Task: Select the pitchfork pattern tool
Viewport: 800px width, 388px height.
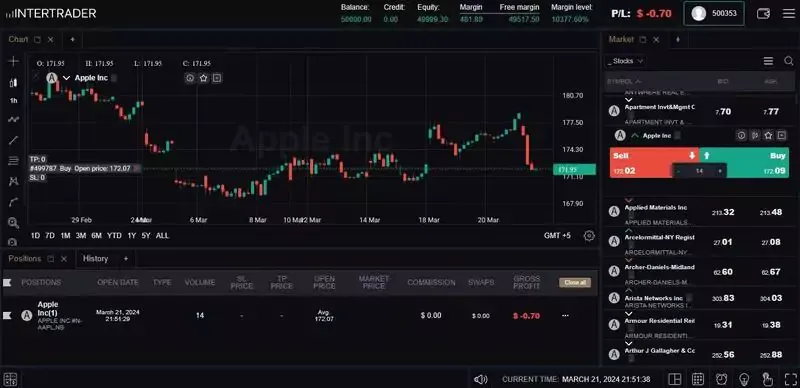Action: tap(13, 181)
